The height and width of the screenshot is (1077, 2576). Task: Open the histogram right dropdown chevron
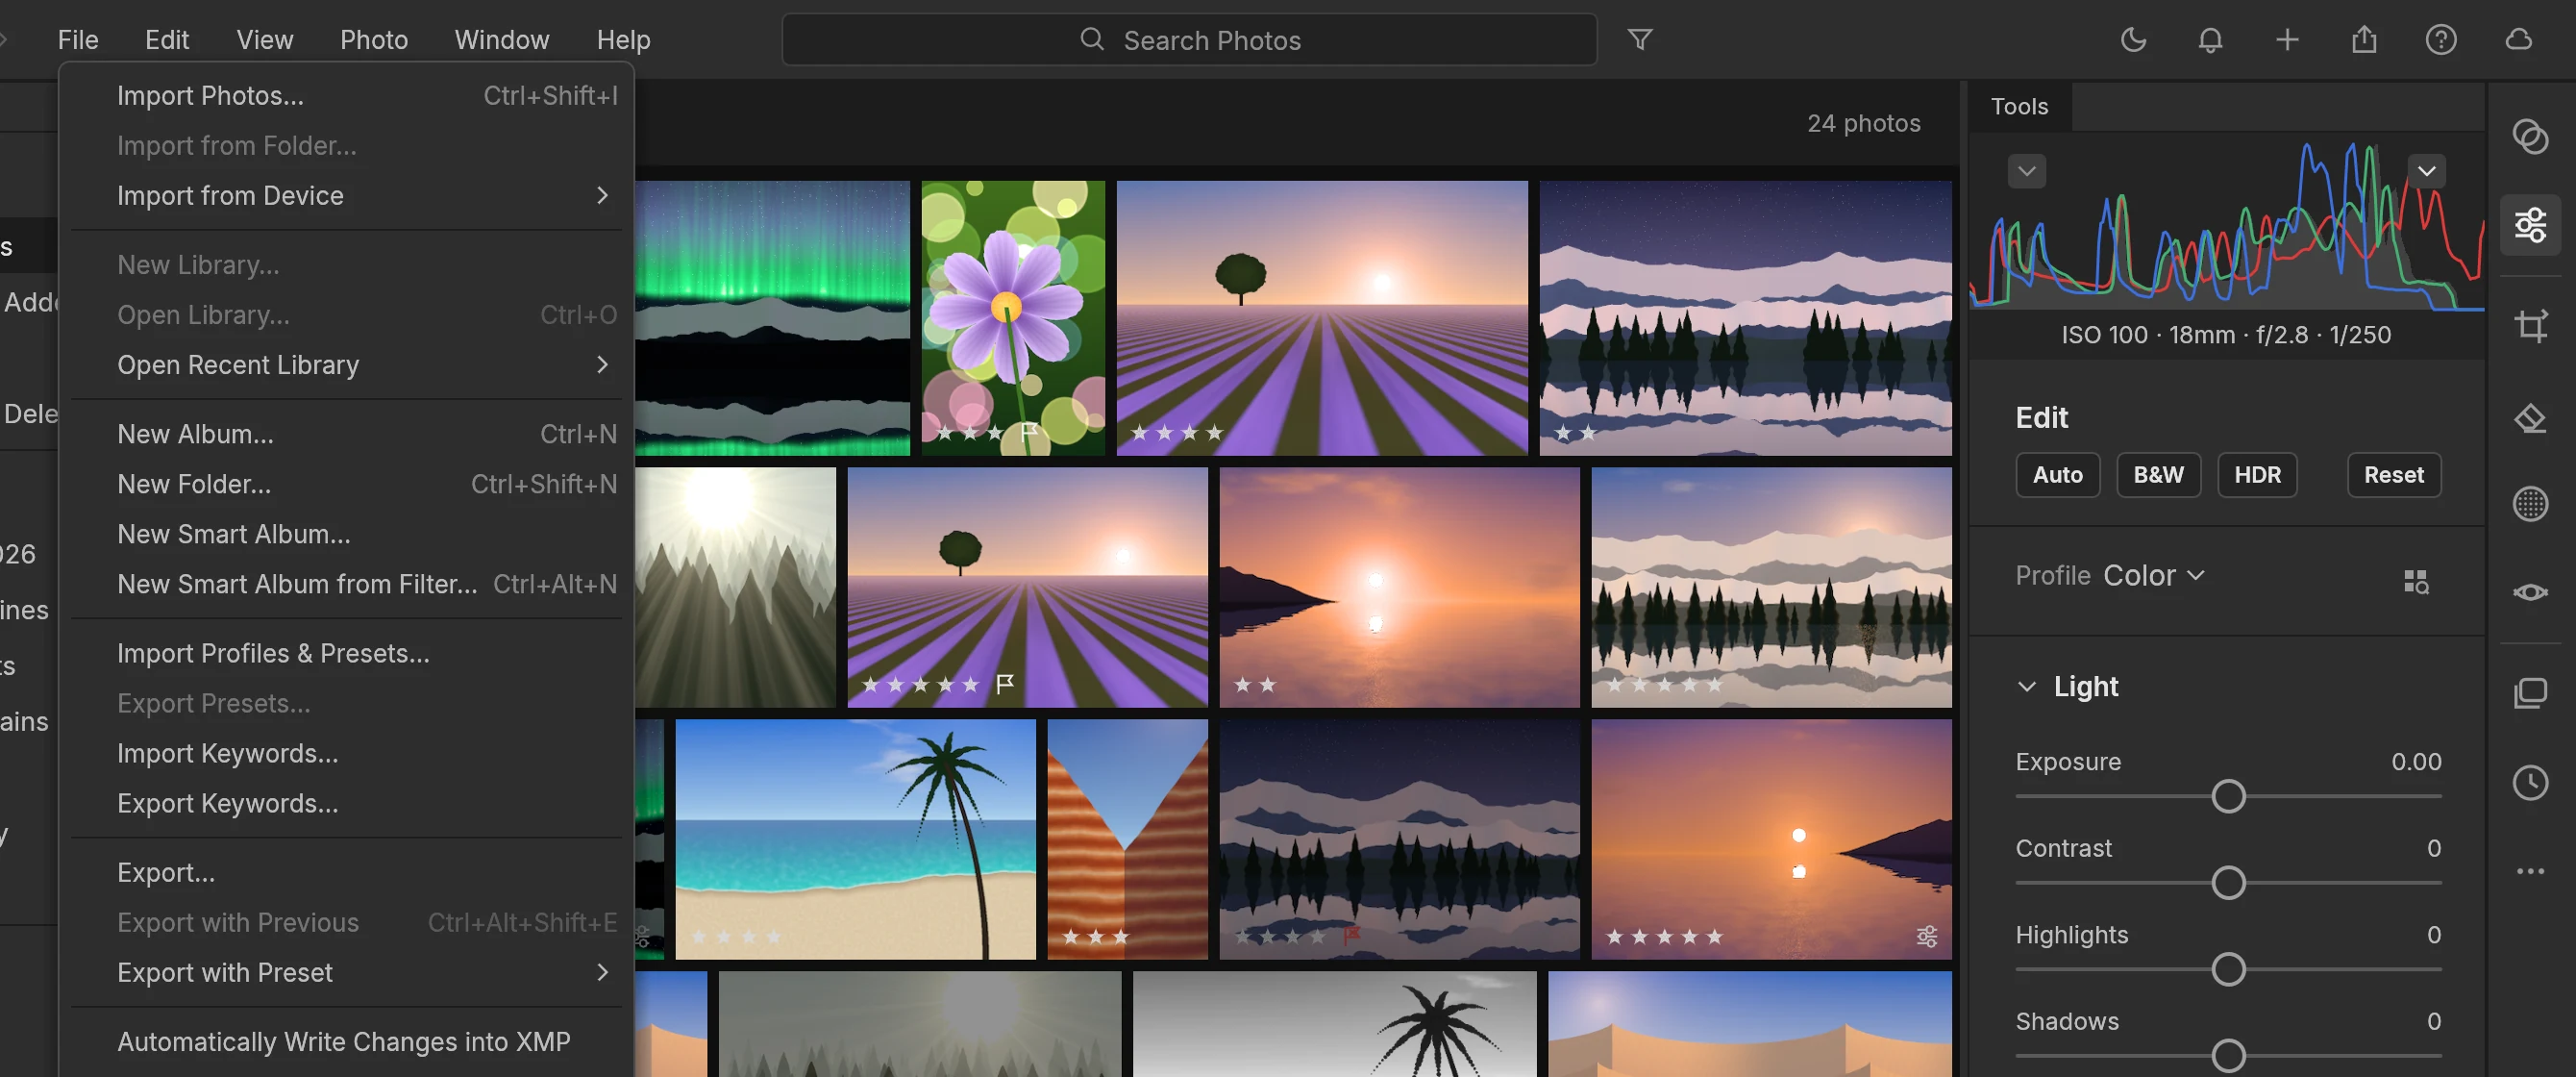2426,171
